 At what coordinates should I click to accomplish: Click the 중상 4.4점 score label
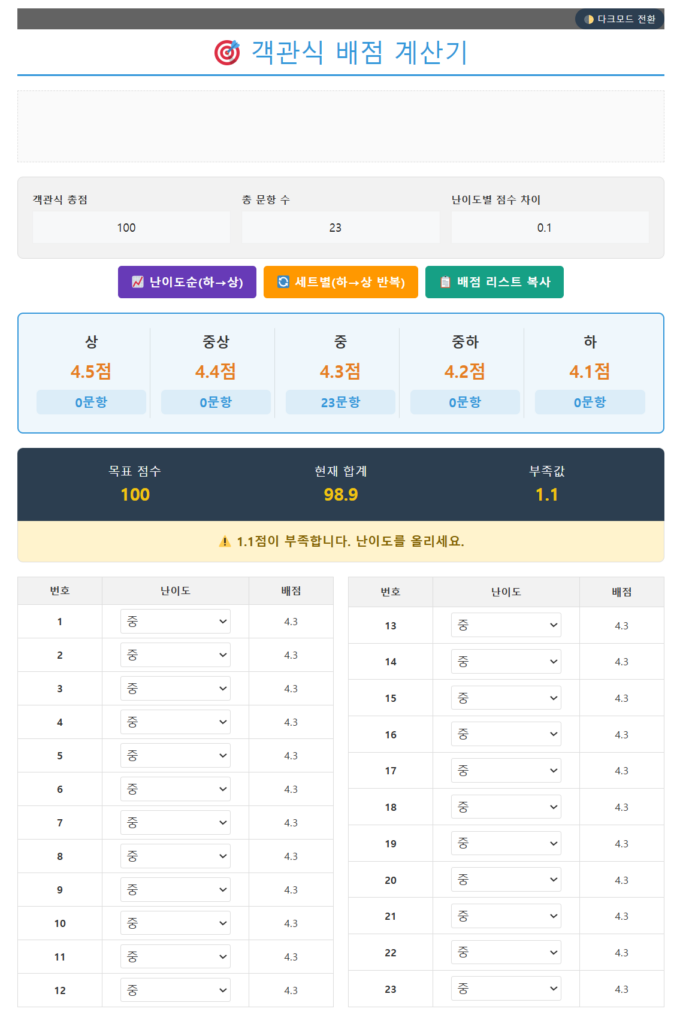pyautogui.click(x=216, y=372)
